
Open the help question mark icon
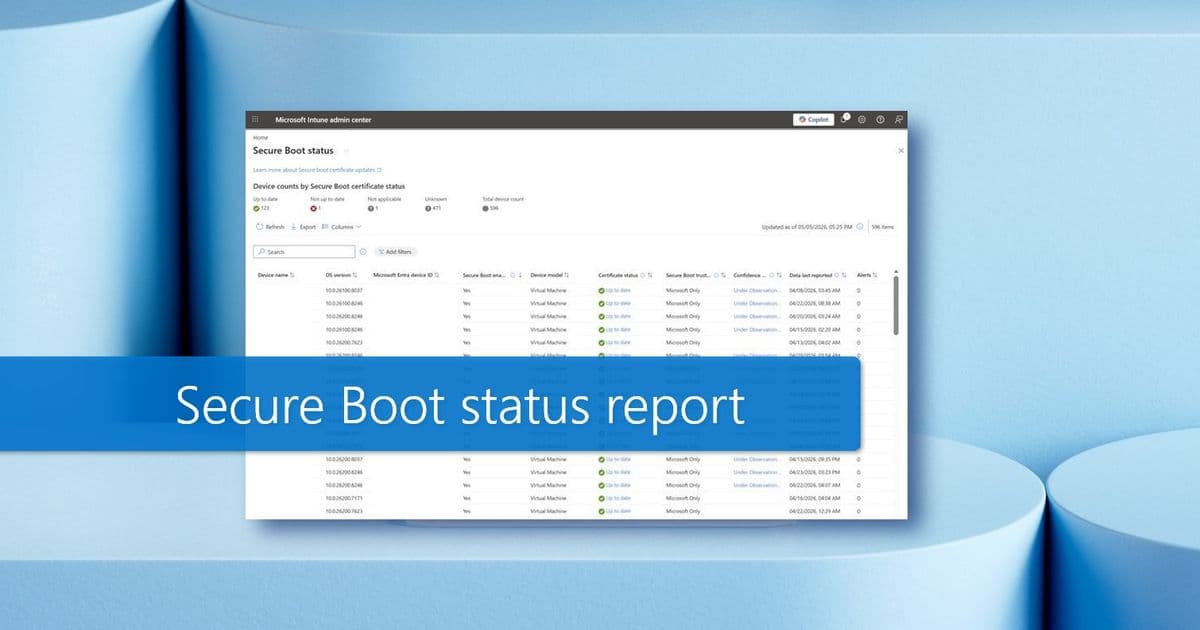880,119
